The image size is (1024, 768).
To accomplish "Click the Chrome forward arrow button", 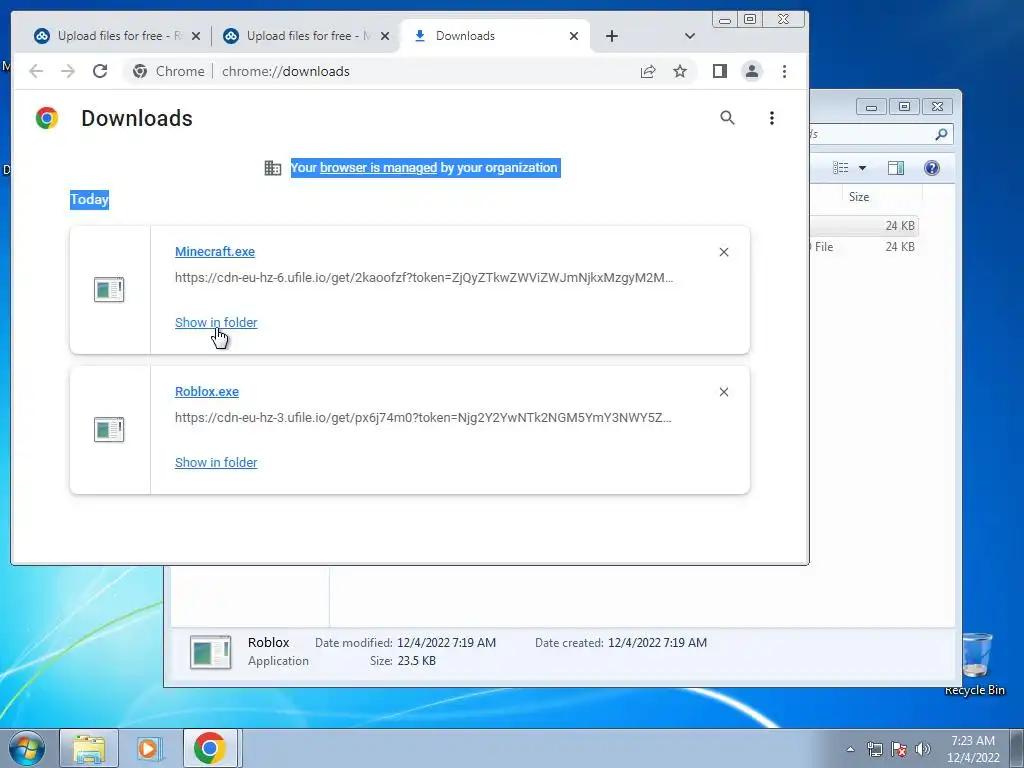I will (x=68, y=71).
